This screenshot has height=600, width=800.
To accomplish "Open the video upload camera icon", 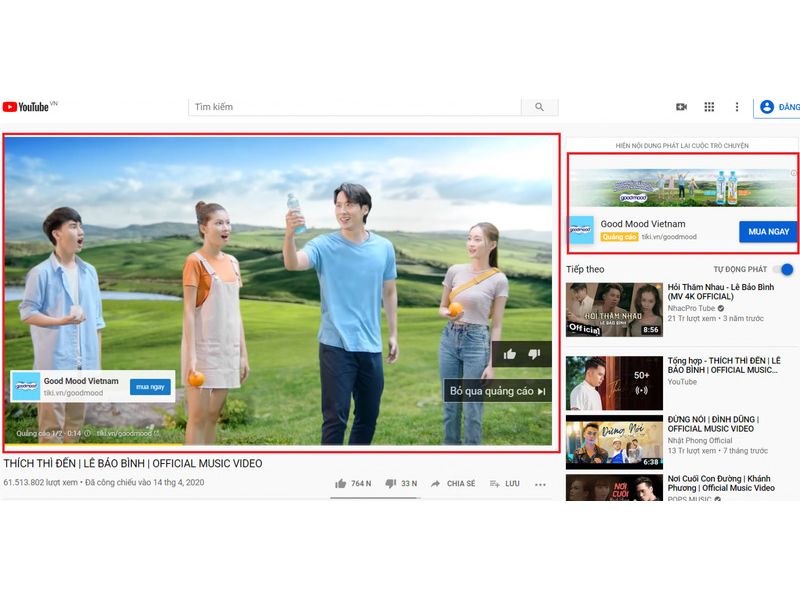I will [684, 106].
